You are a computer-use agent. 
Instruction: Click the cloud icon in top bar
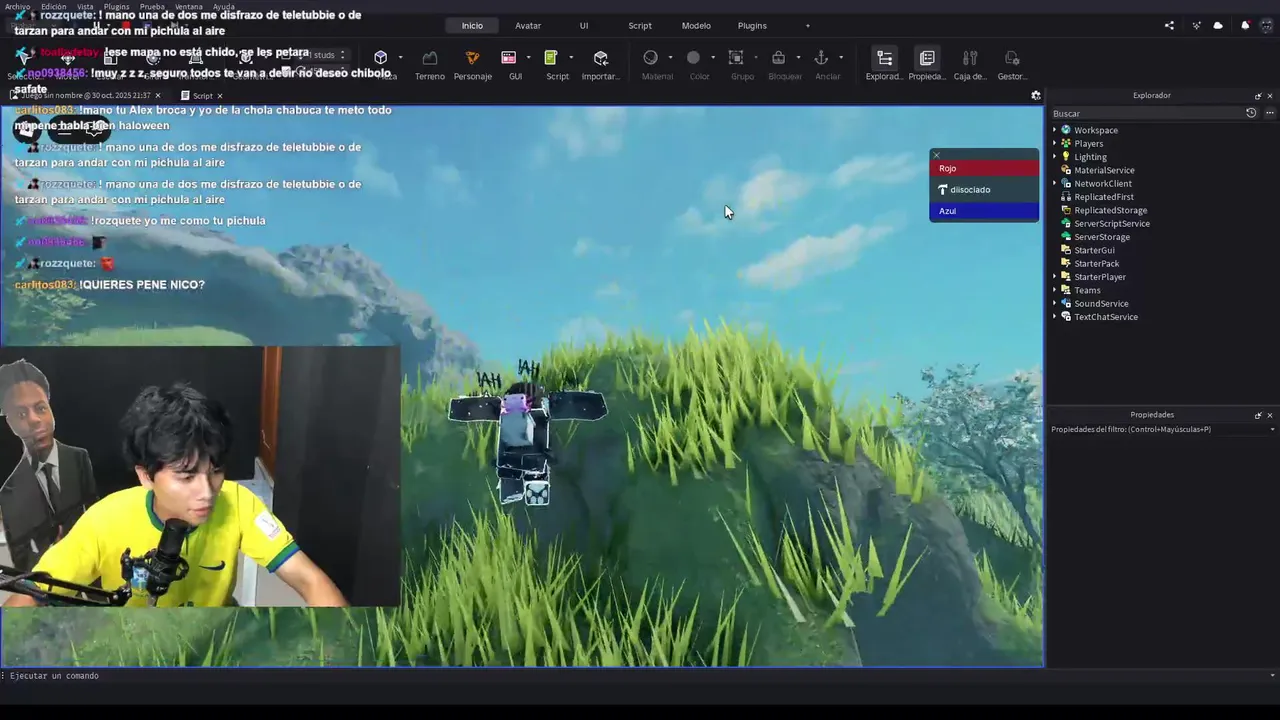point(1218,26)
